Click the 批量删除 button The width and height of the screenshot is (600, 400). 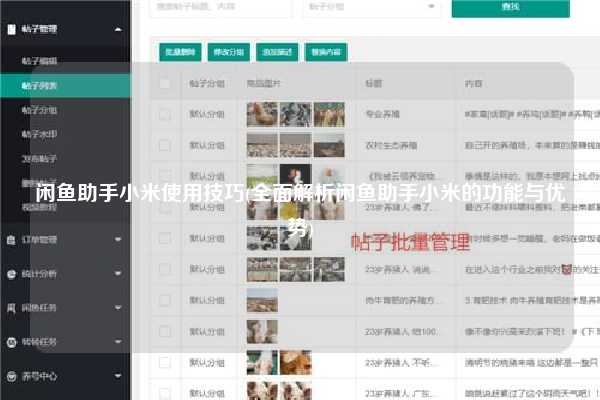point(180,52)
